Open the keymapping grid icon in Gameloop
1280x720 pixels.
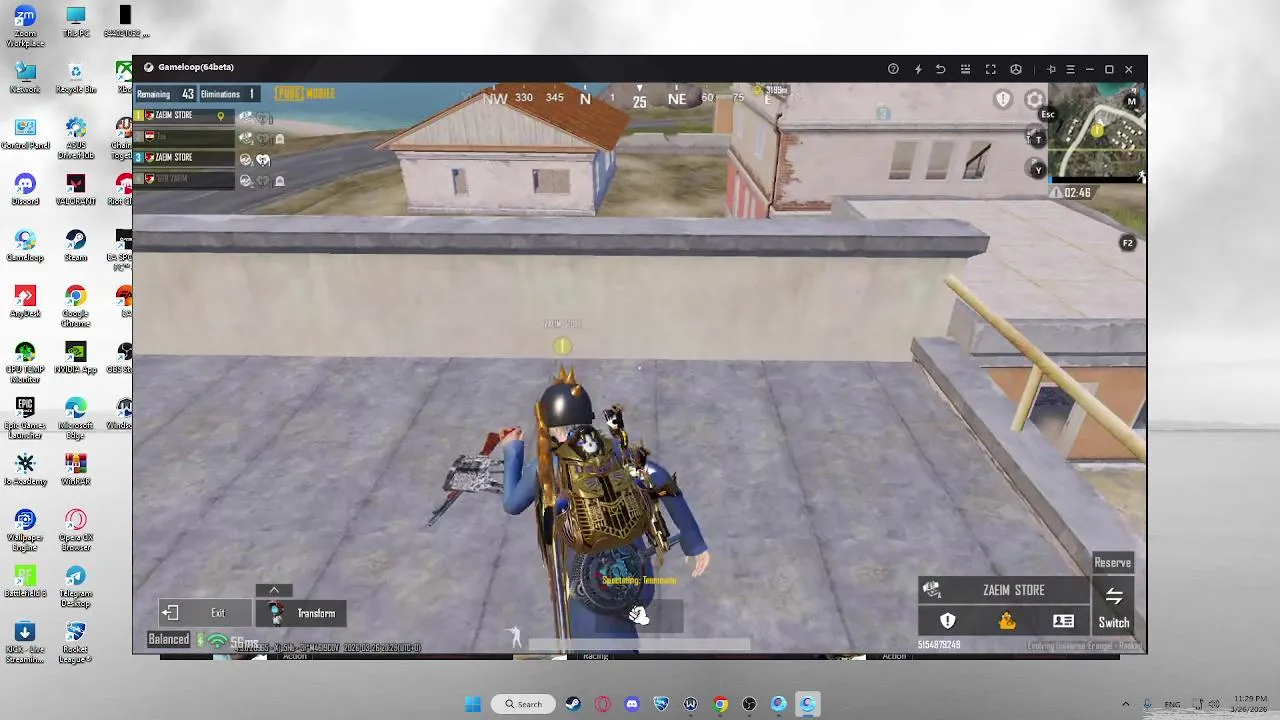pyautogui.click(x=966, y=69)
